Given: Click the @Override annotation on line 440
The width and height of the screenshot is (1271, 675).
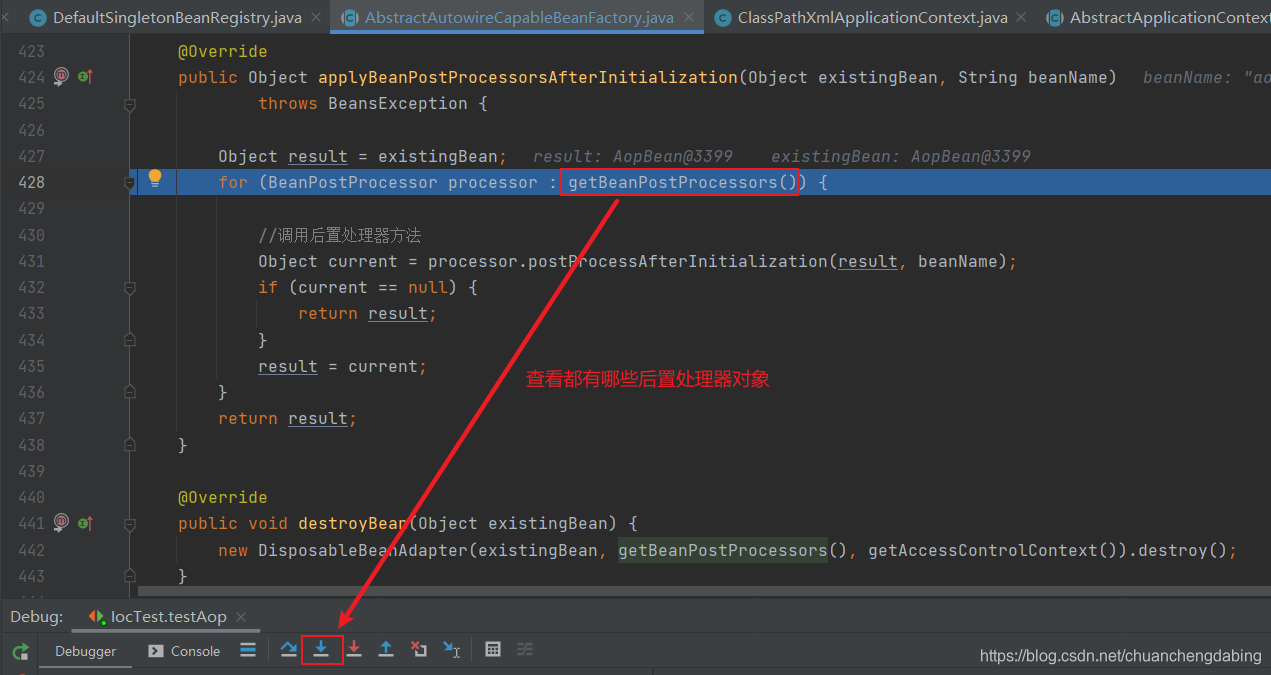Looking at the screenshot, I should tap(223, 497).
